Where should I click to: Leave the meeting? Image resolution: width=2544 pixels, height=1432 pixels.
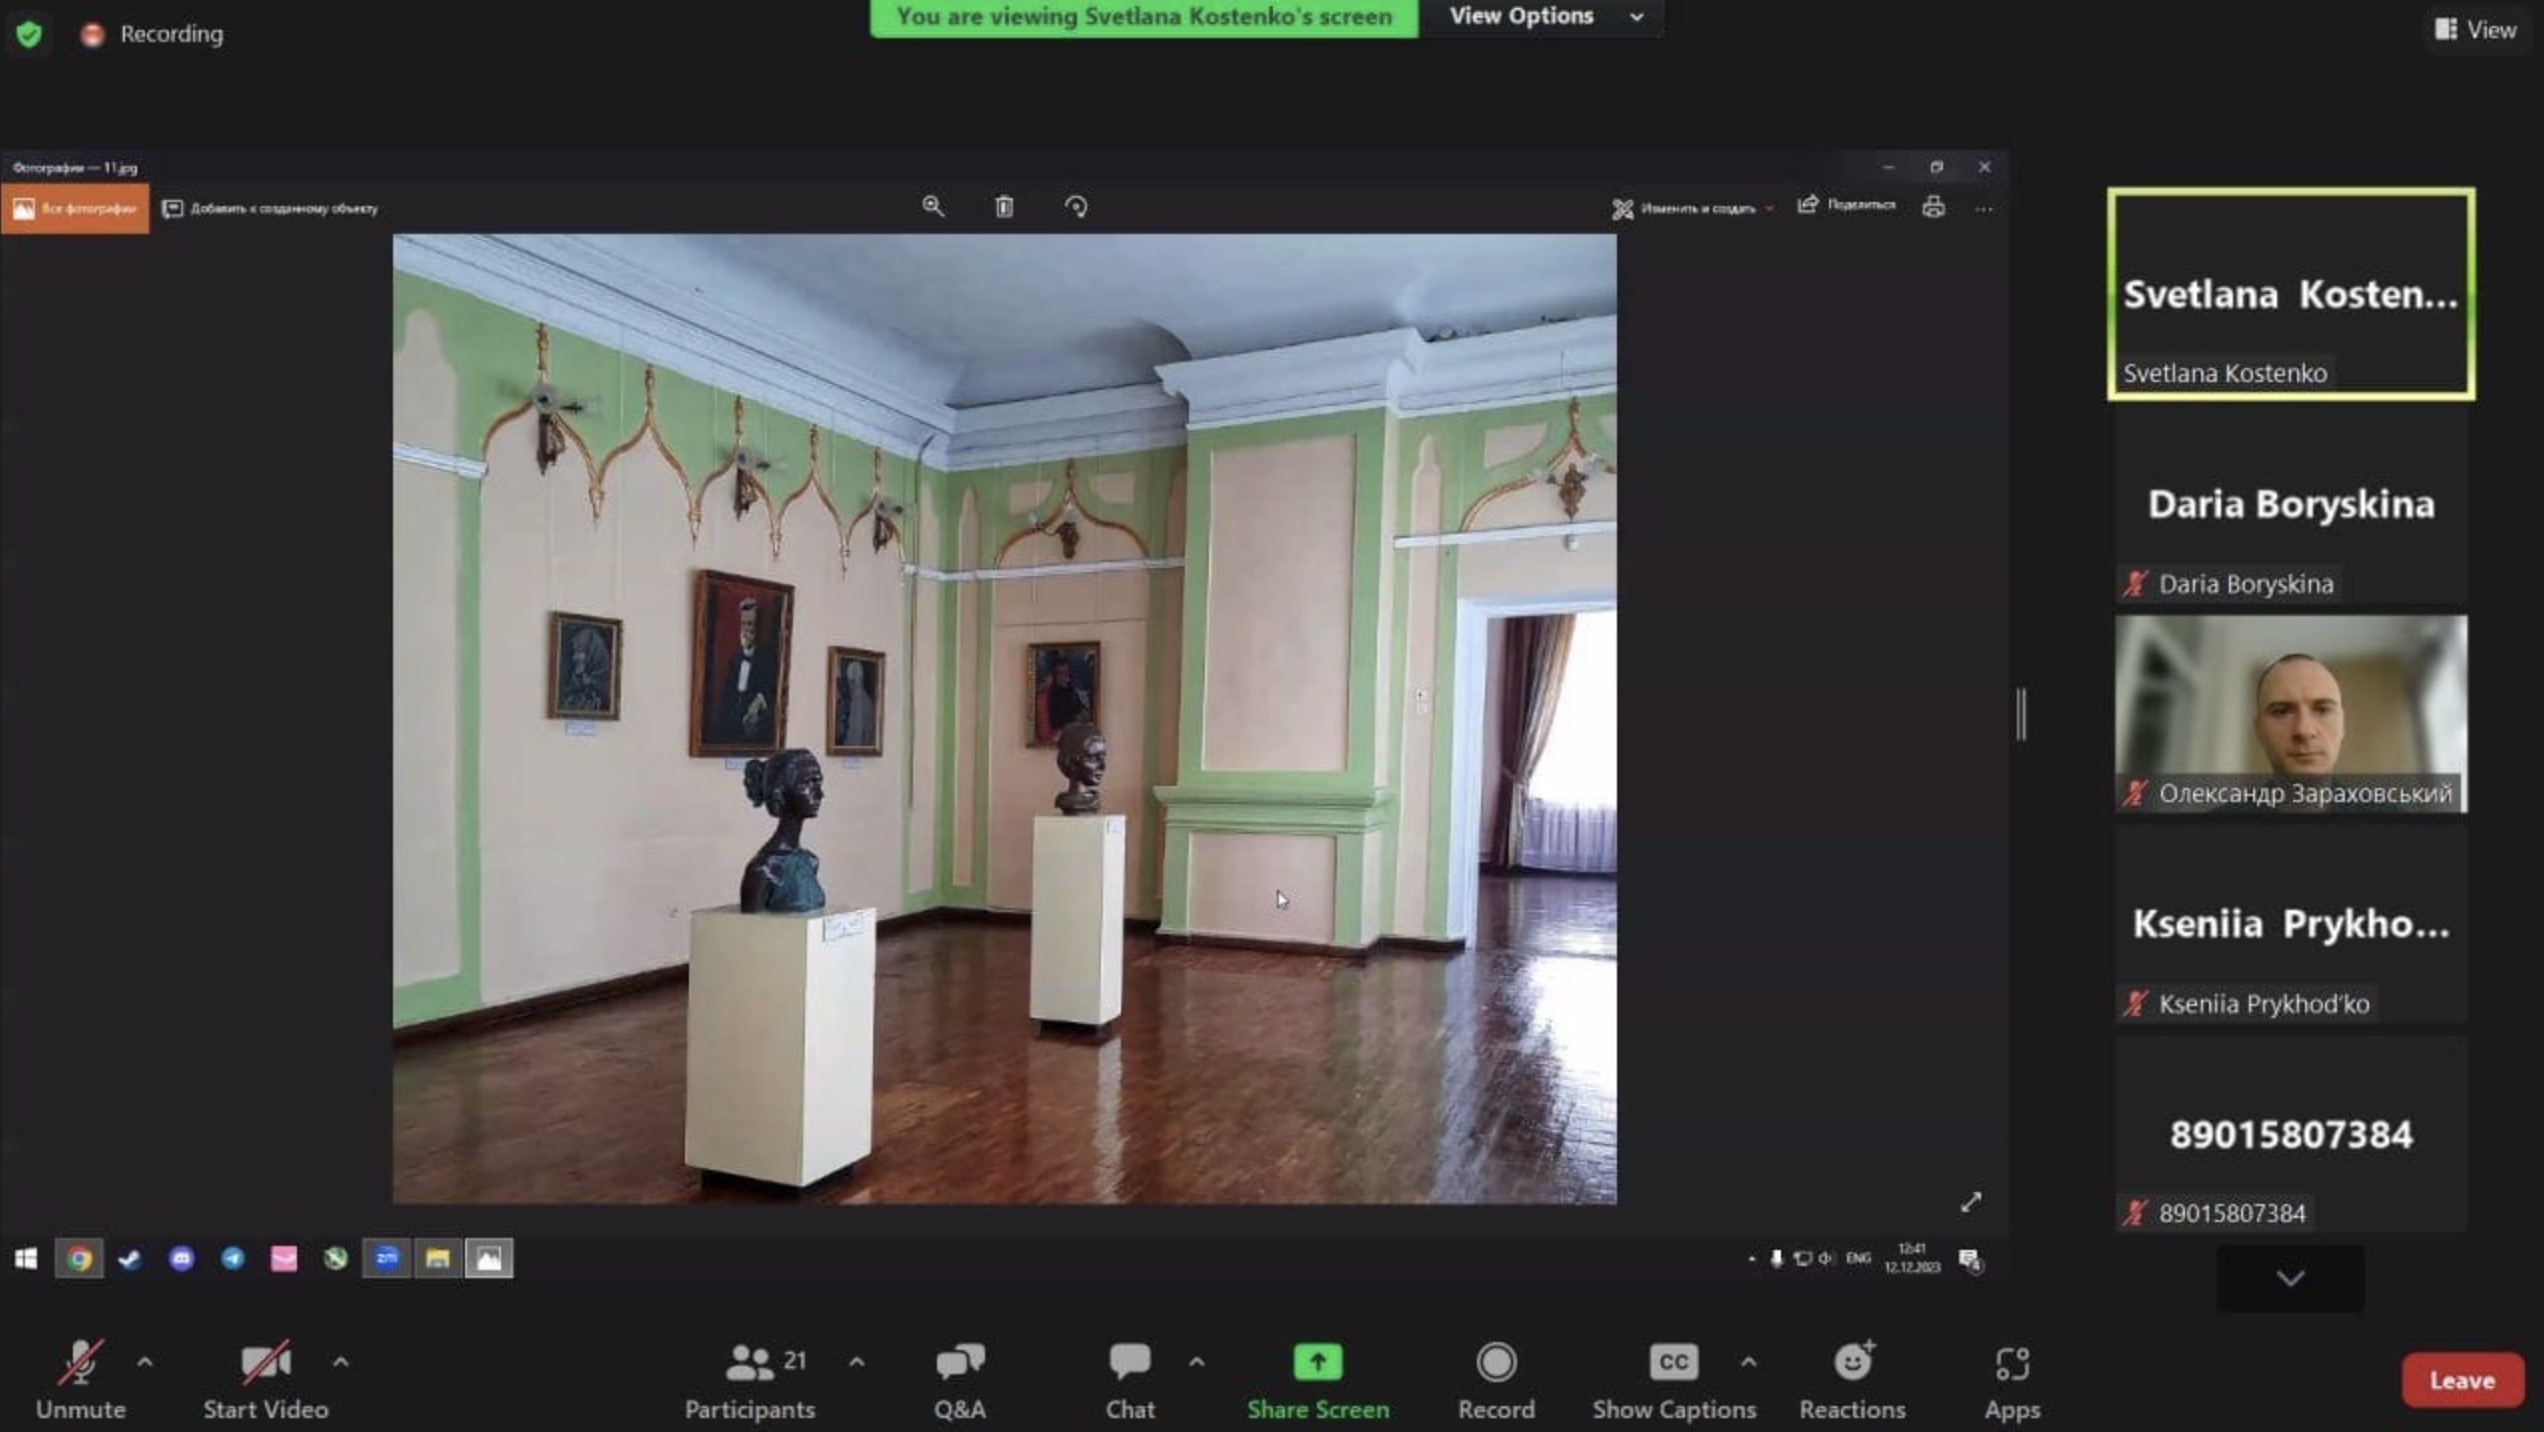coord(2462,1380)
